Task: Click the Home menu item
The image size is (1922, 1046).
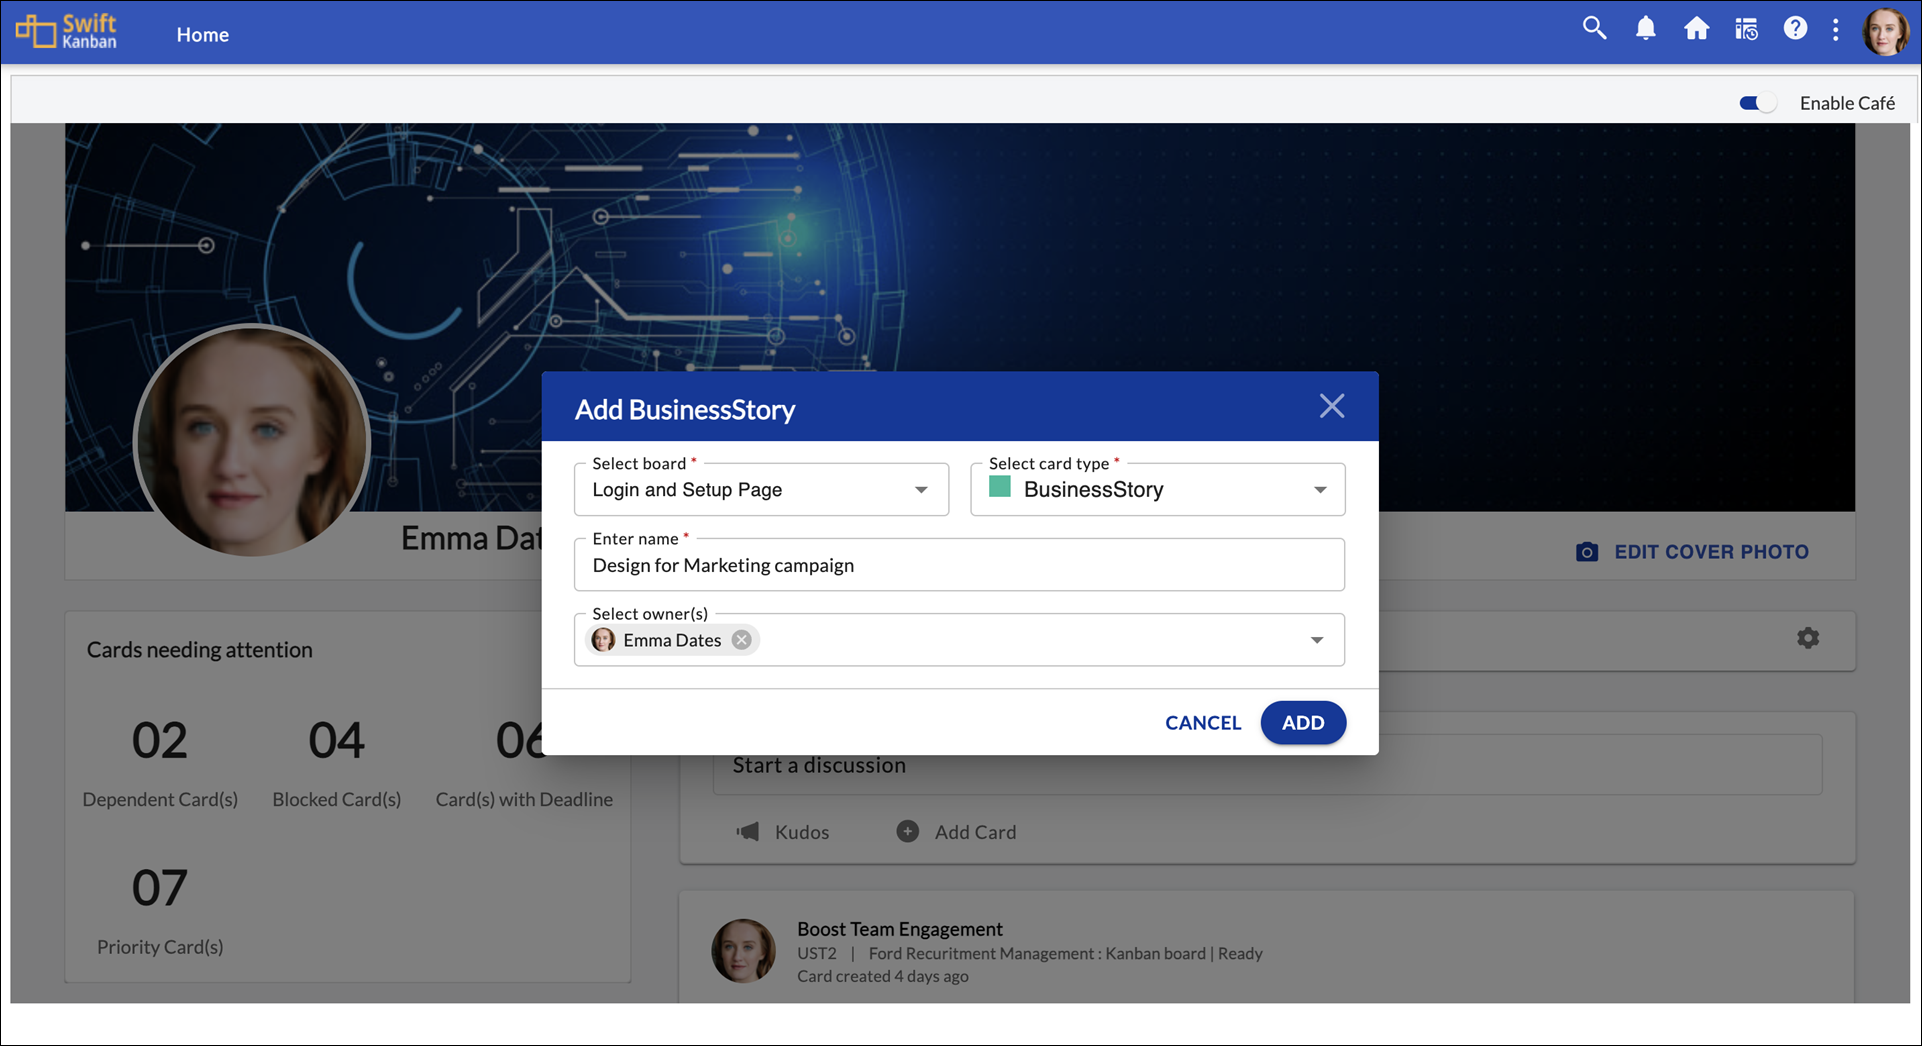Action: click(203, 35)
